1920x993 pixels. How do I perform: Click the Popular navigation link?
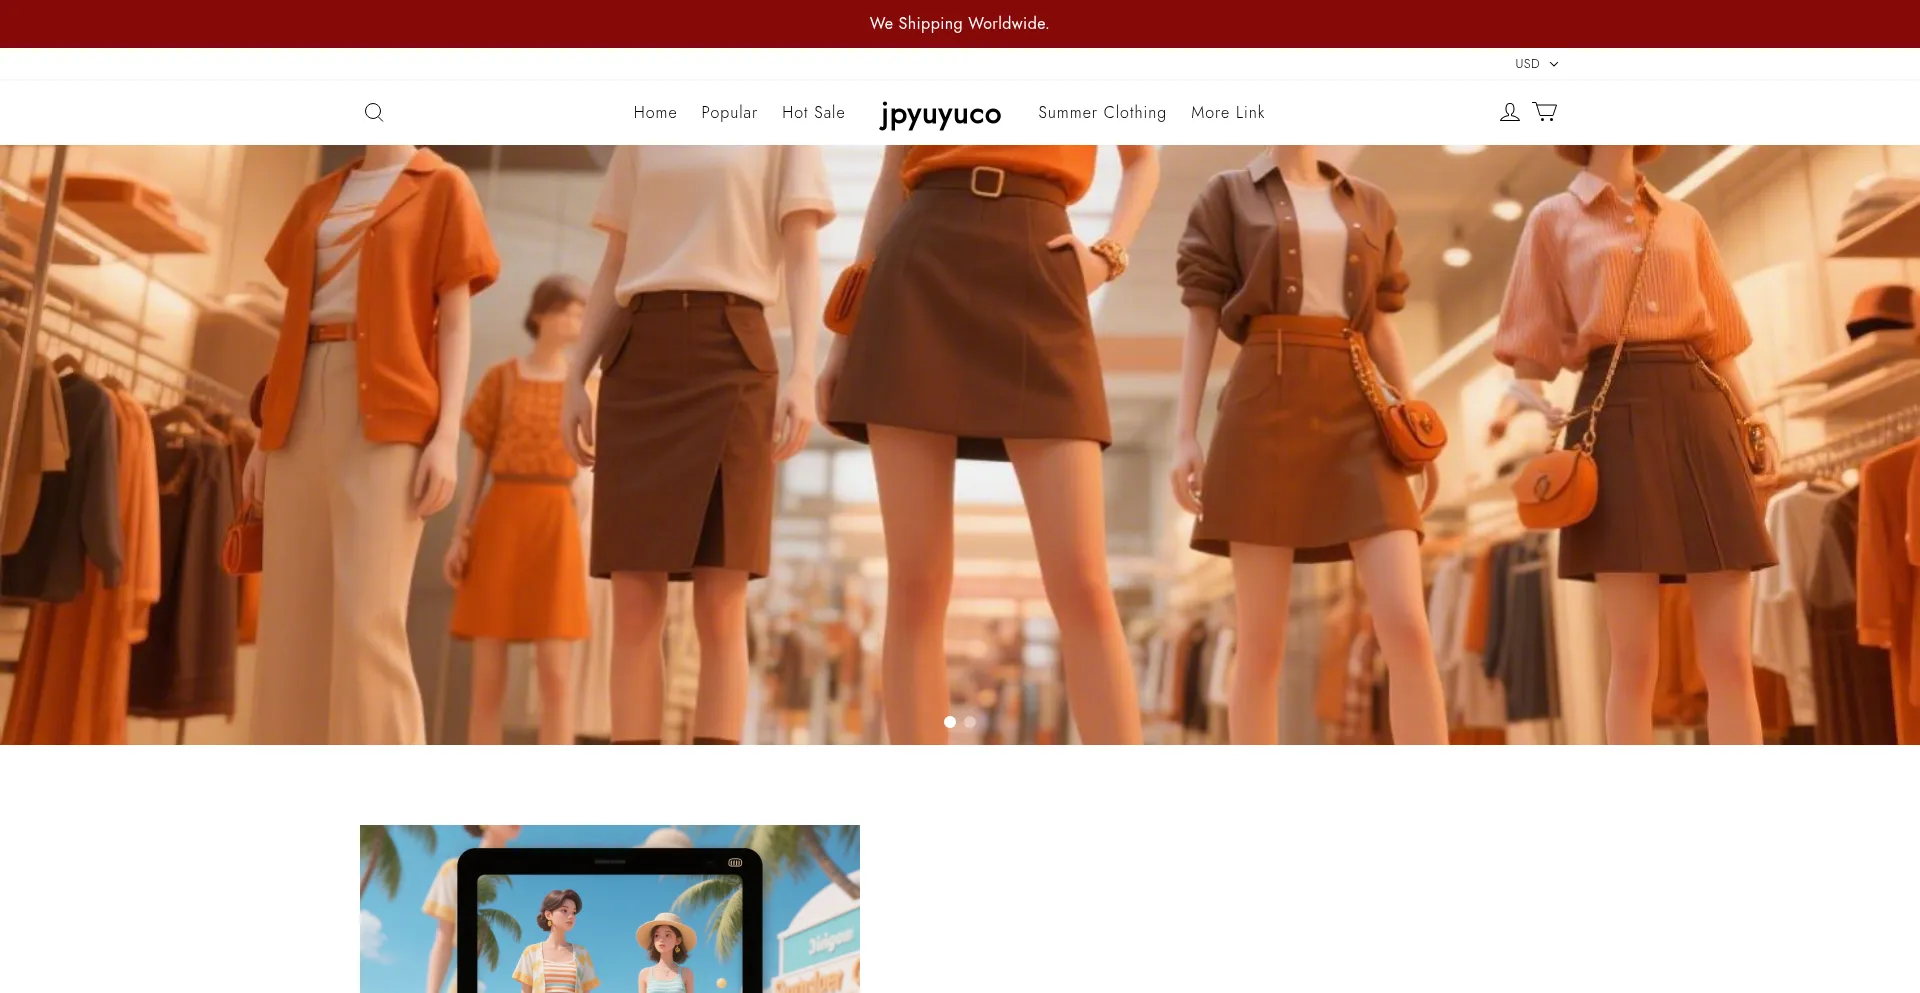tap(729, 112)
